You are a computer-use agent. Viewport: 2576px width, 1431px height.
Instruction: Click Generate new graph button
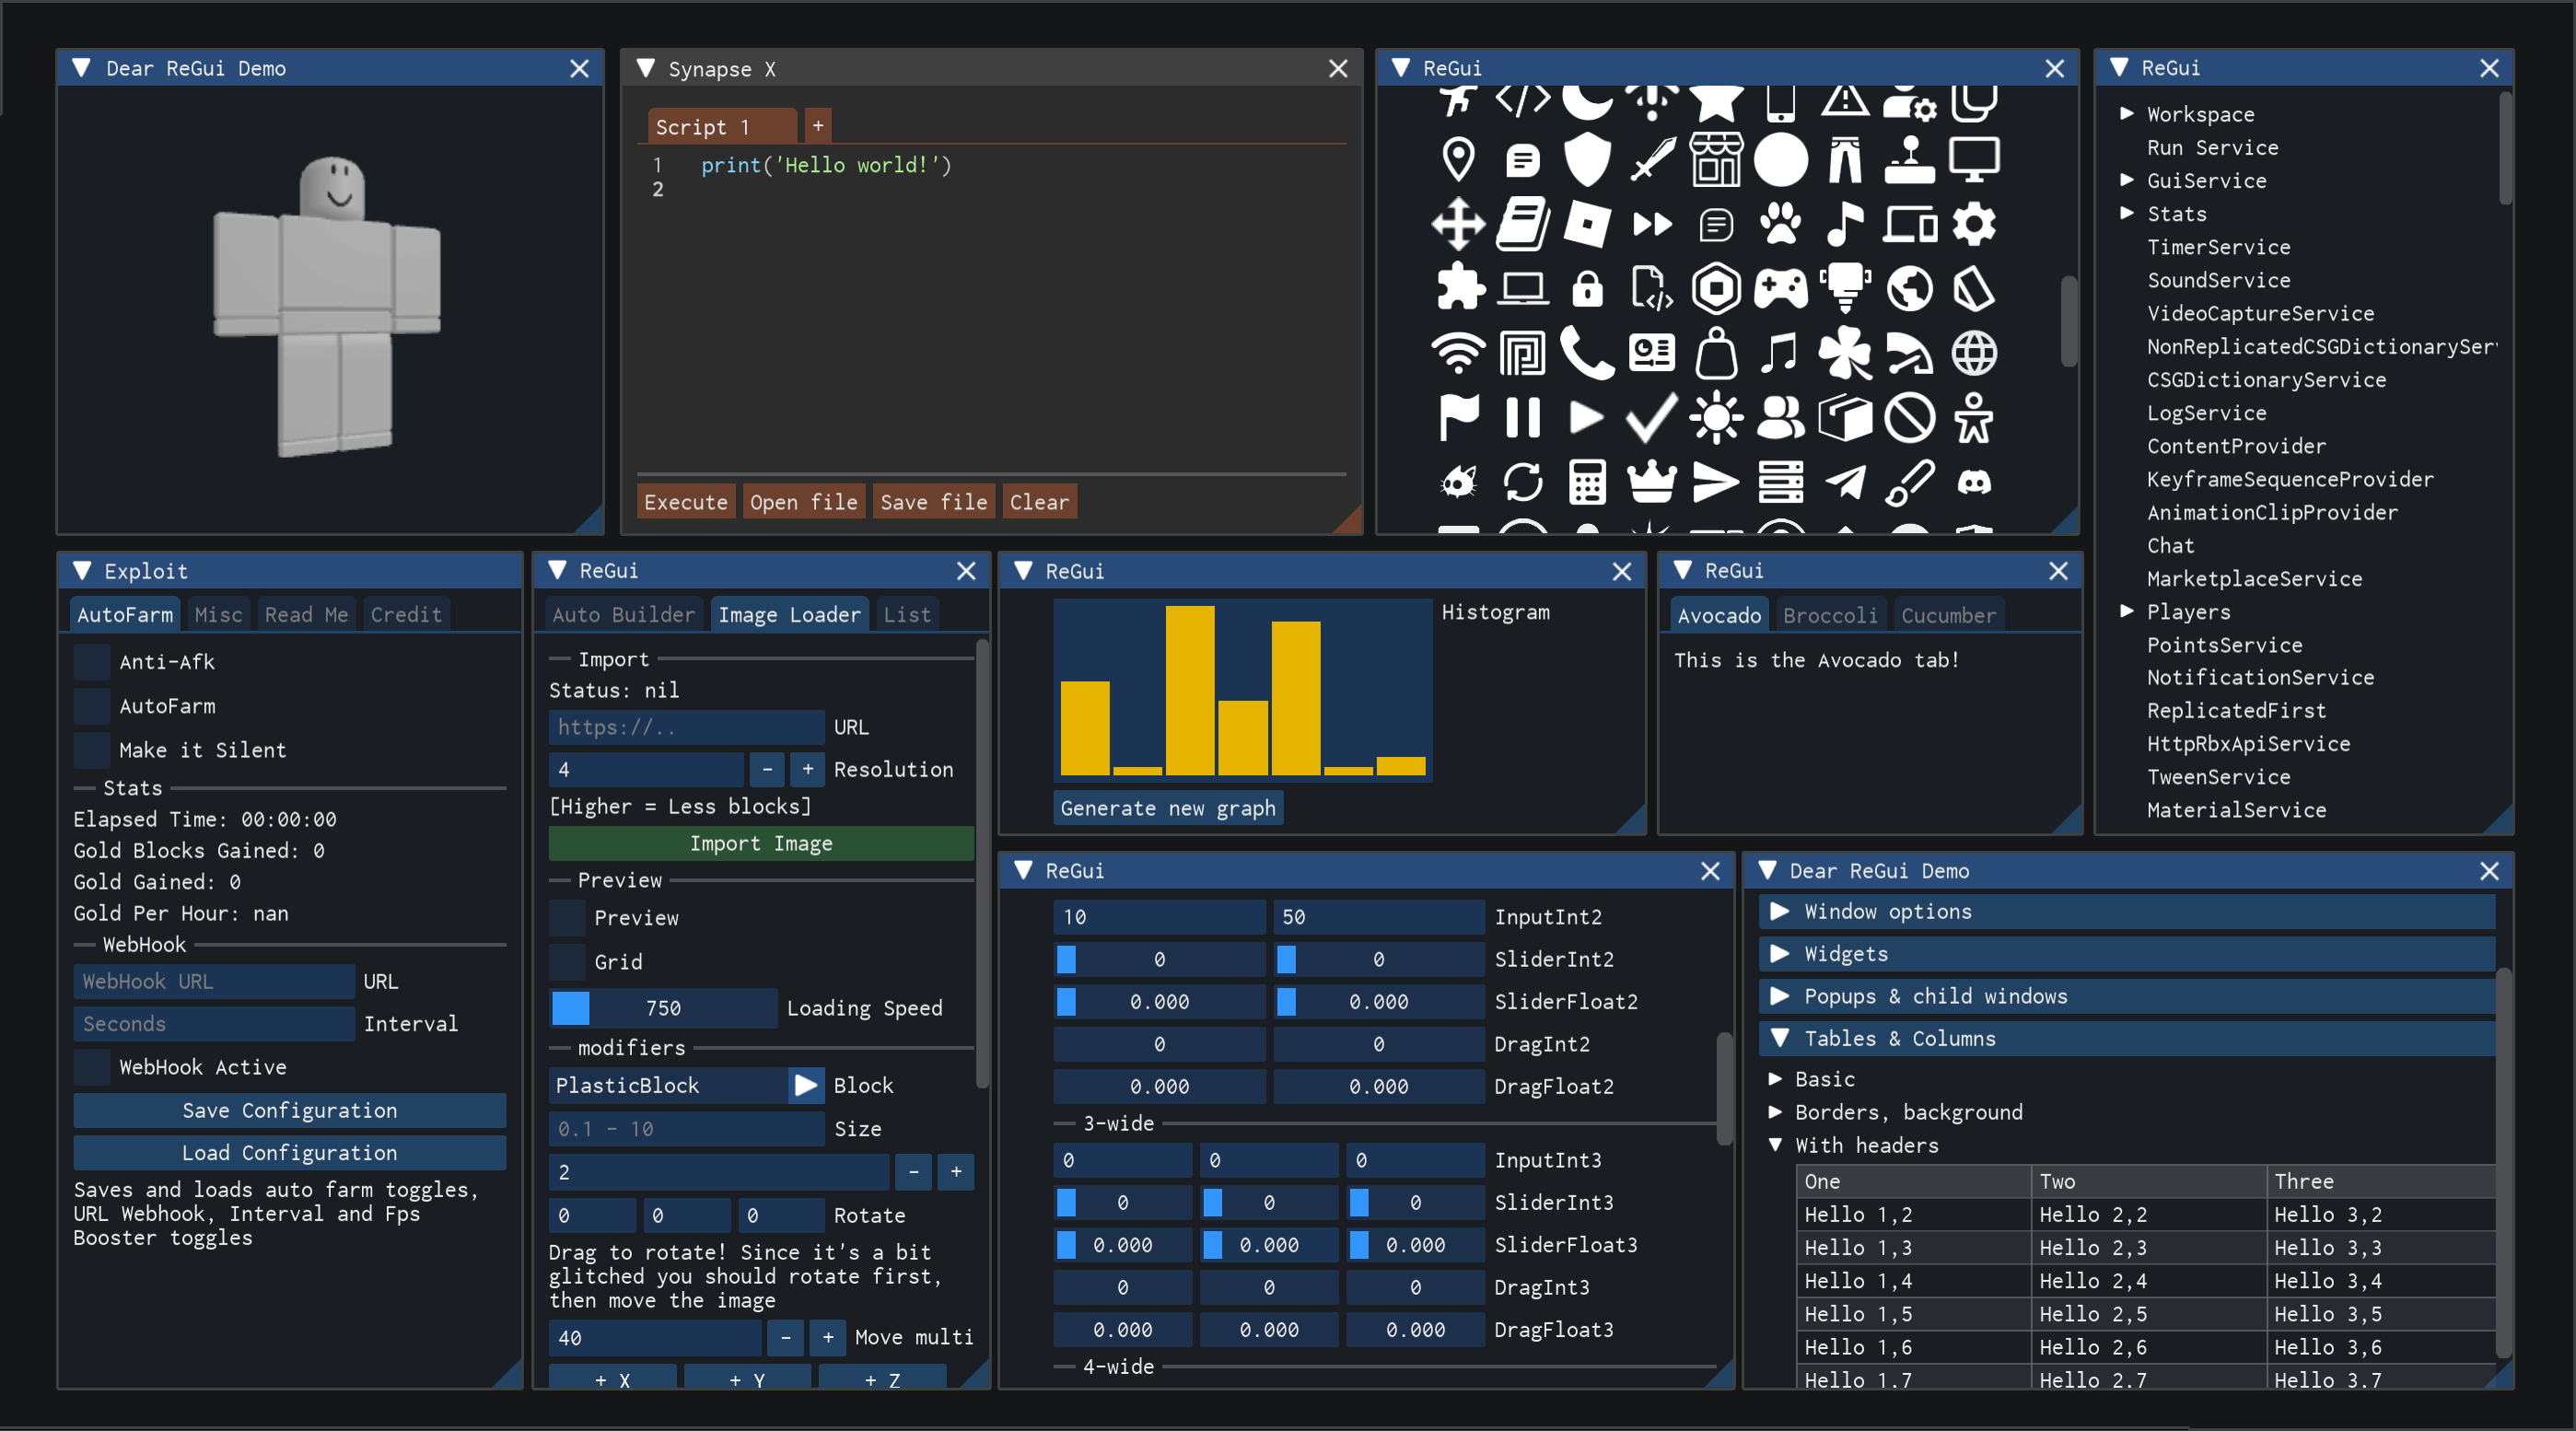[x=1167, y=808]
